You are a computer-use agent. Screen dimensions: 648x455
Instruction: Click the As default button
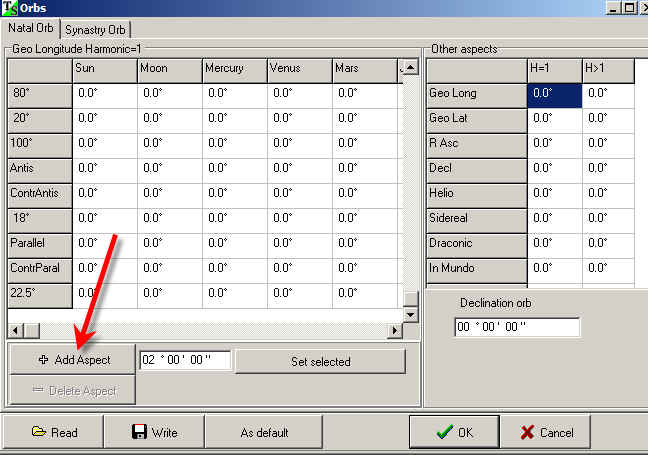[264, 432]
